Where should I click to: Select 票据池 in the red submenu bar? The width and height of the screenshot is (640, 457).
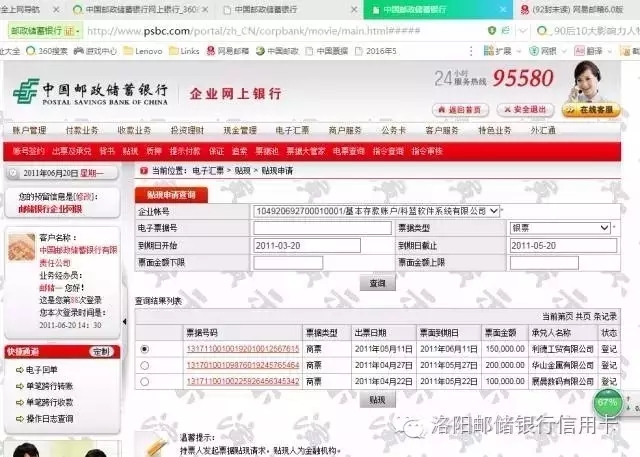(267, 151)
